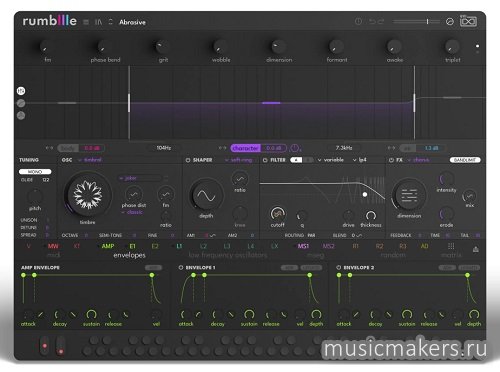Click the AMP envelope sustain knob
The height and width of the screenshot is (372, 500).
click(x=91, y=314)
